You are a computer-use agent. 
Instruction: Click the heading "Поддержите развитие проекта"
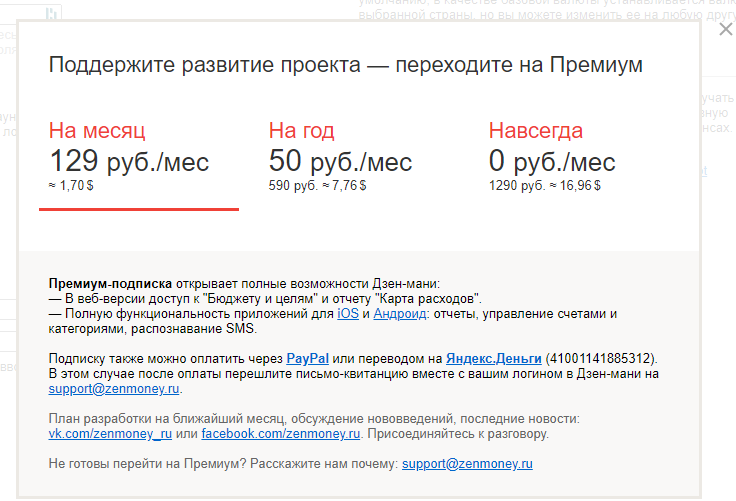pos(205,65)
